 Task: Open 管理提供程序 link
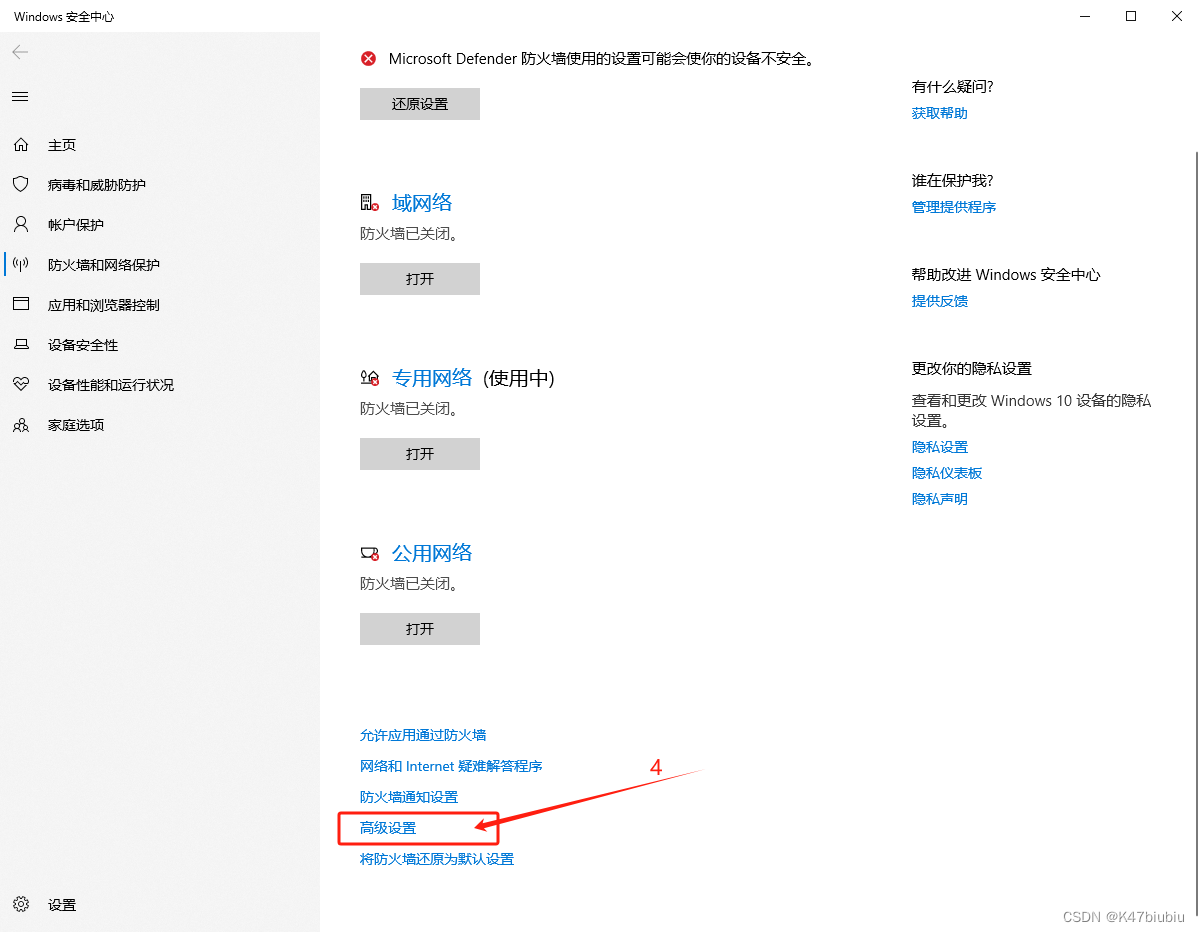pyautogui.click(x=954, y=207)
